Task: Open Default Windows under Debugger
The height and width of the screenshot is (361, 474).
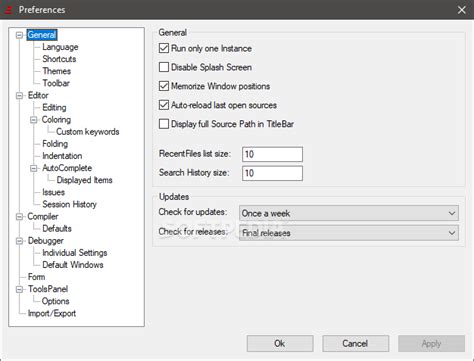Action: point(73,265)
